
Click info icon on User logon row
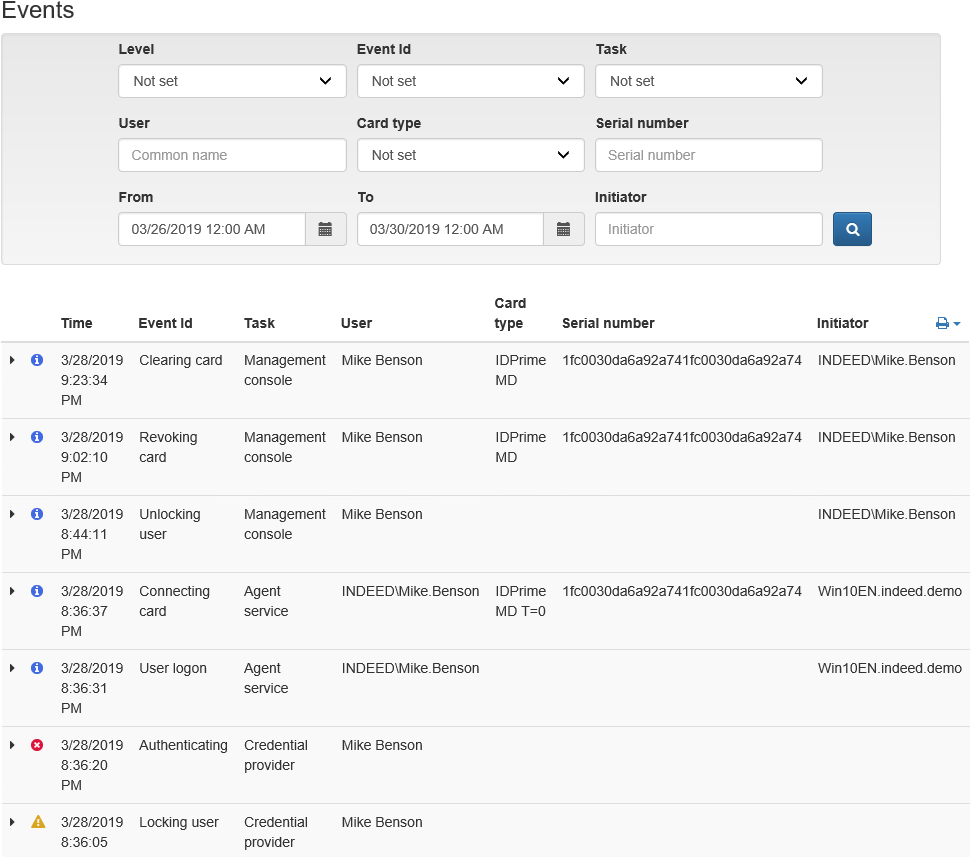pyautogui.click(x=37, y=668)
